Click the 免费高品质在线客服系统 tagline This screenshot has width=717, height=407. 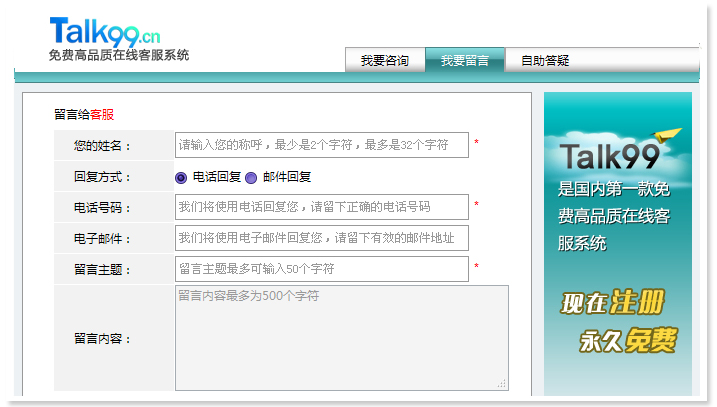pos(119,55)
